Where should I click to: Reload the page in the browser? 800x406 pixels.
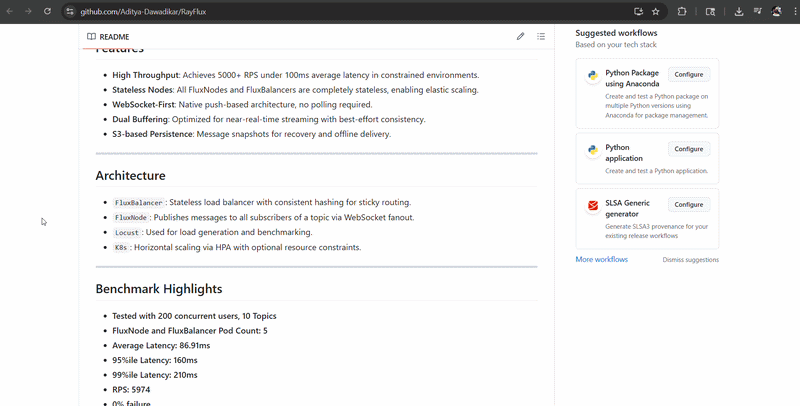pos(46,12)
